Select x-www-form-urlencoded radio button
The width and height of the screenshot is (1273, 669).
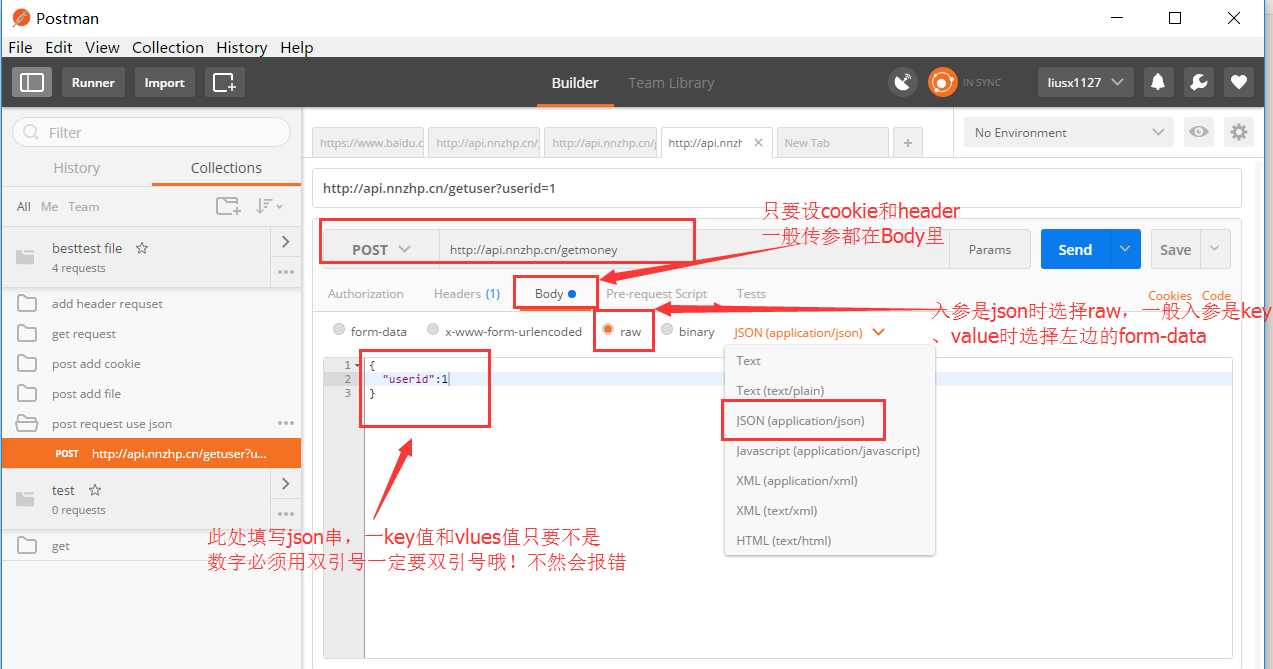pyautogui.click(x=433, y=330)
